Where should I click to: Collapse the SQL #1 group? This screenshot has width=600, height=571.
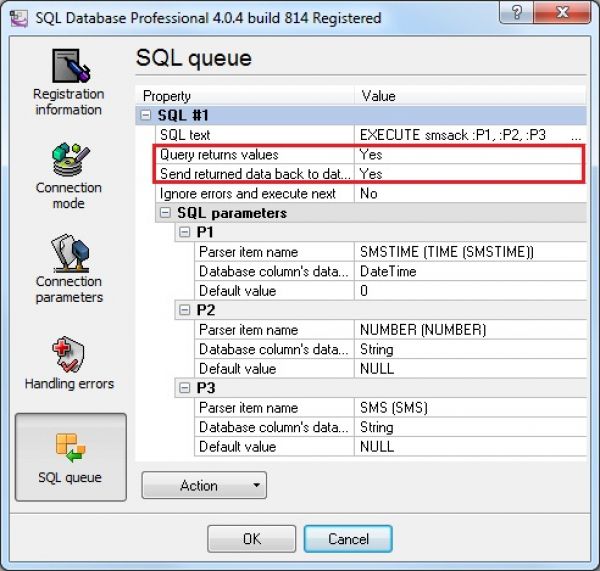tap(146, 115)
